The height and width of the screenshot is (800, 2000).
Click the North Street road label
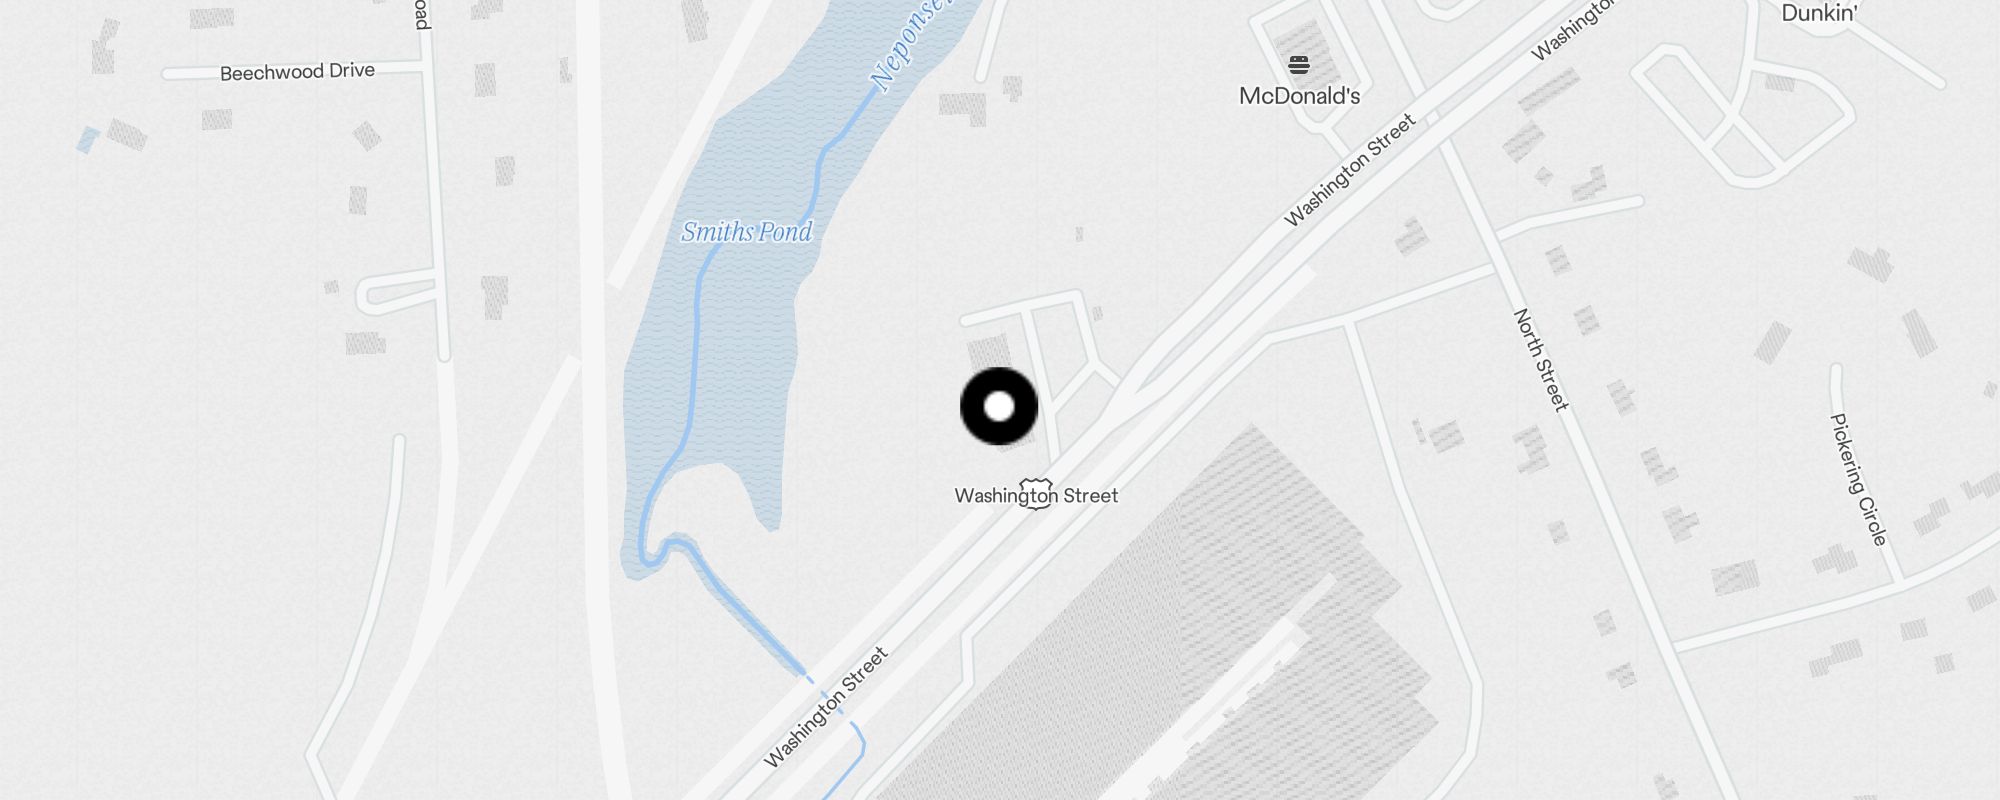(x=1541, y=360)
